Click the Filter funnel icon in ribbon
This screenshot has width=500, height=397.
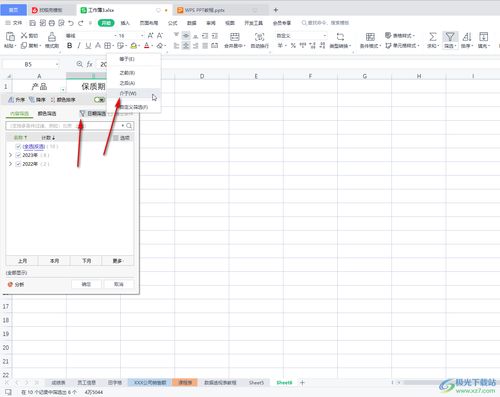coord(450,36)
